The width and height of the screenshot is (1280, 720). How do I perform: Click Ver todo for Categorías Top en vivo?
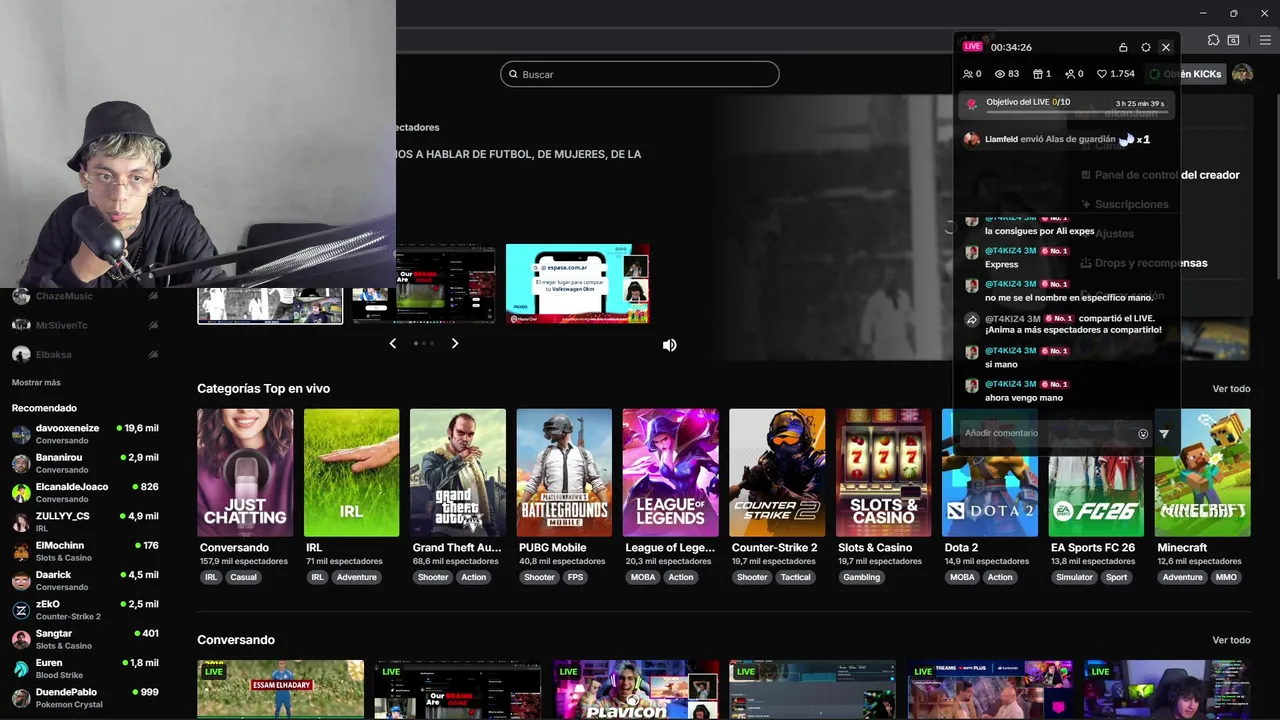(x=1231, y=389)
